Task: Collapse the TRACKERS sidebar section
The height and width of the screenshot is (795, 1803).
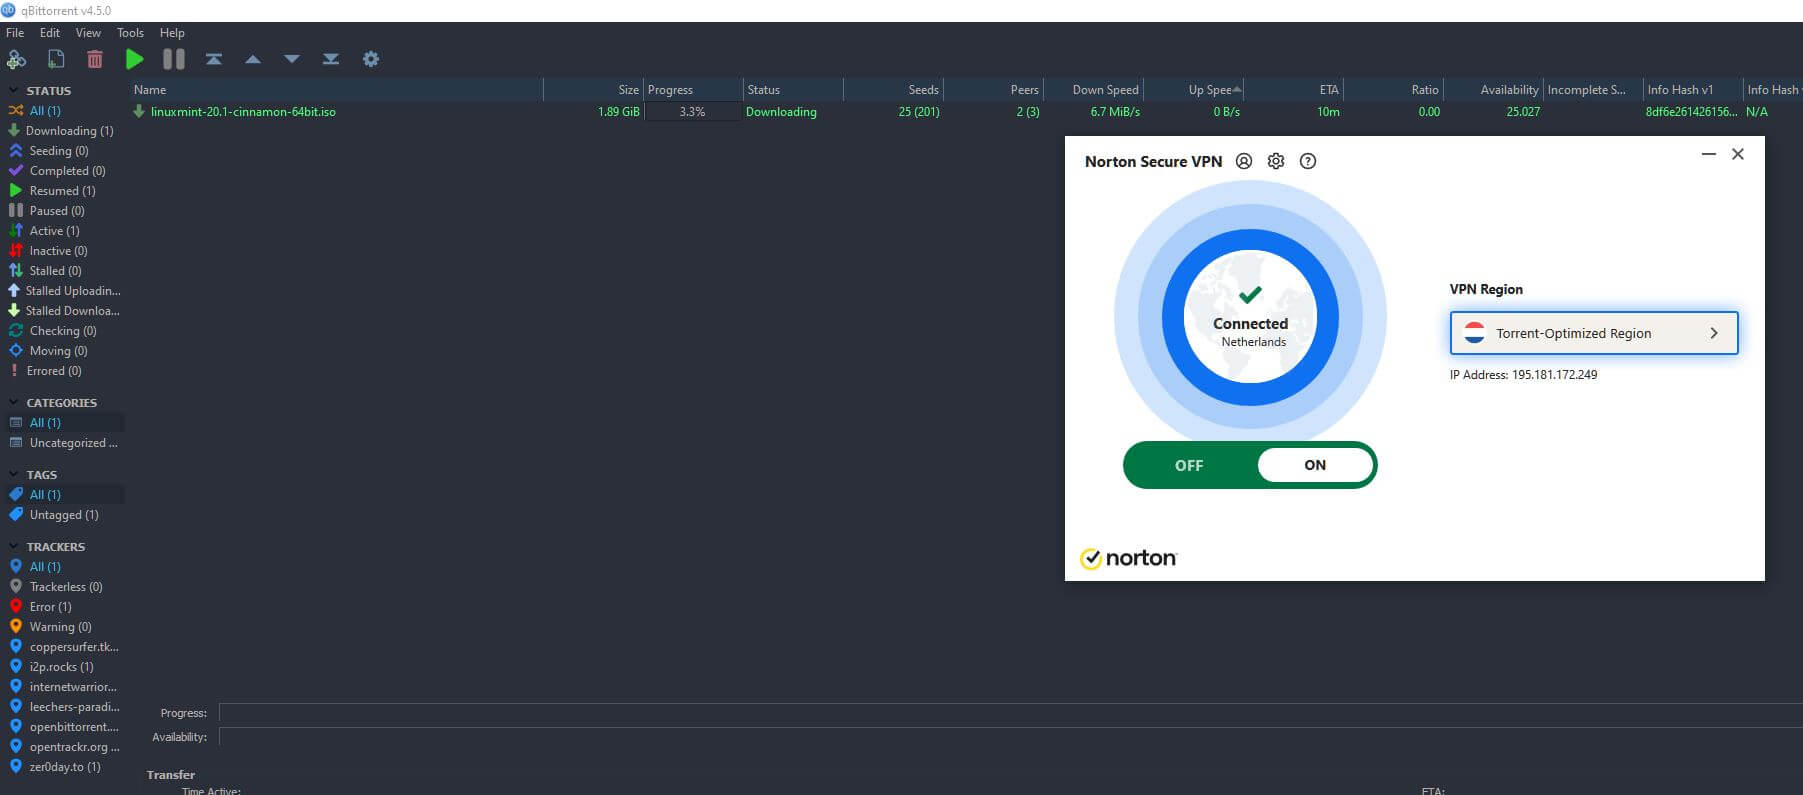Action: [14, 546]
